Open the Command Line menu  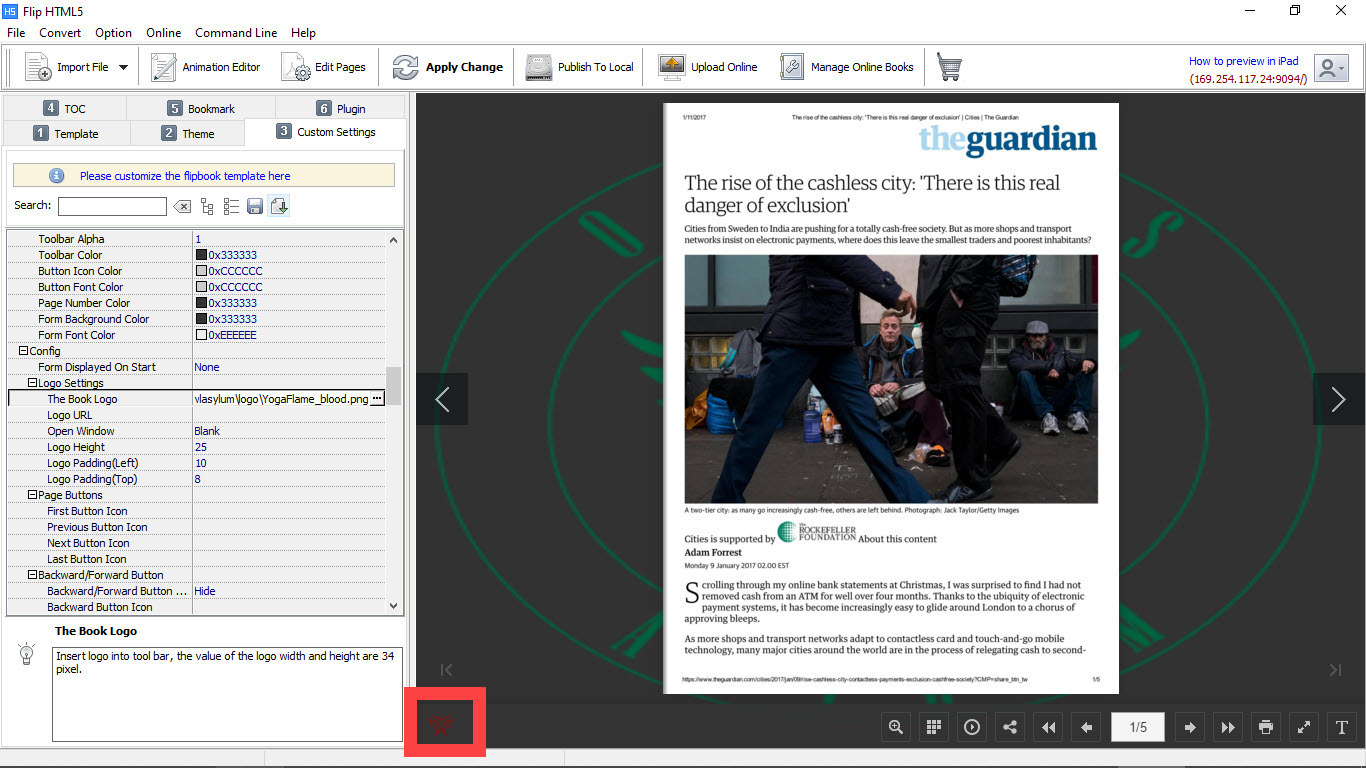click(236, 33)
